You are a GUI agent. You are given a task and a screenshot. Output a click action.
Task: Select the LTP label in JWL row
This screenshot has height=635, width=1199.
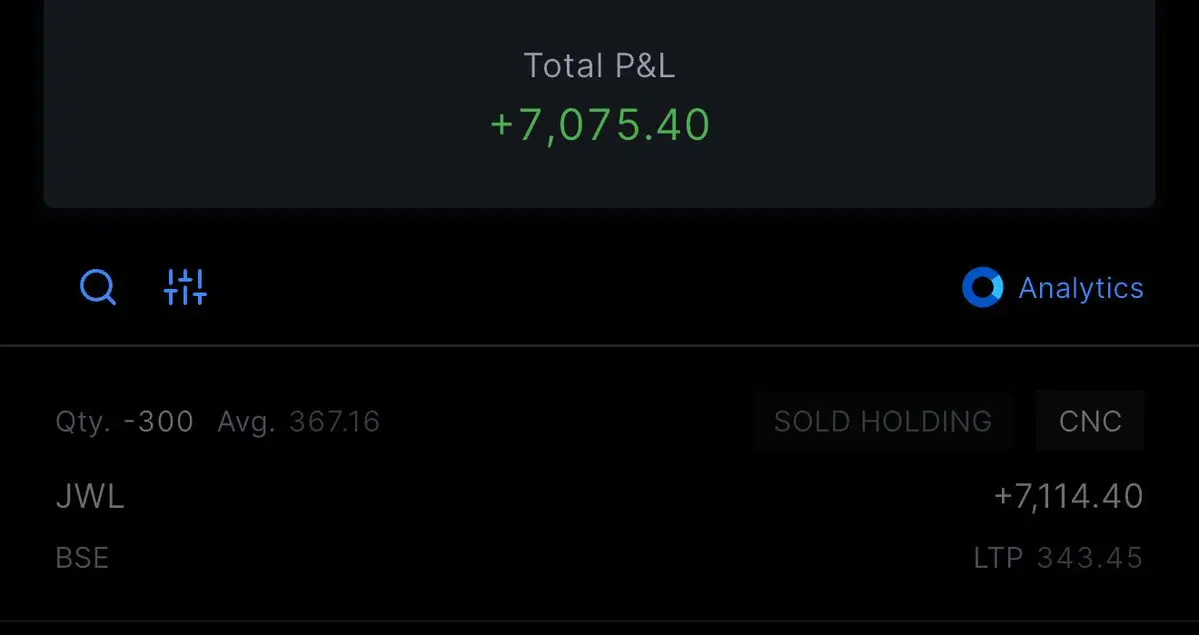coord(999,558)
